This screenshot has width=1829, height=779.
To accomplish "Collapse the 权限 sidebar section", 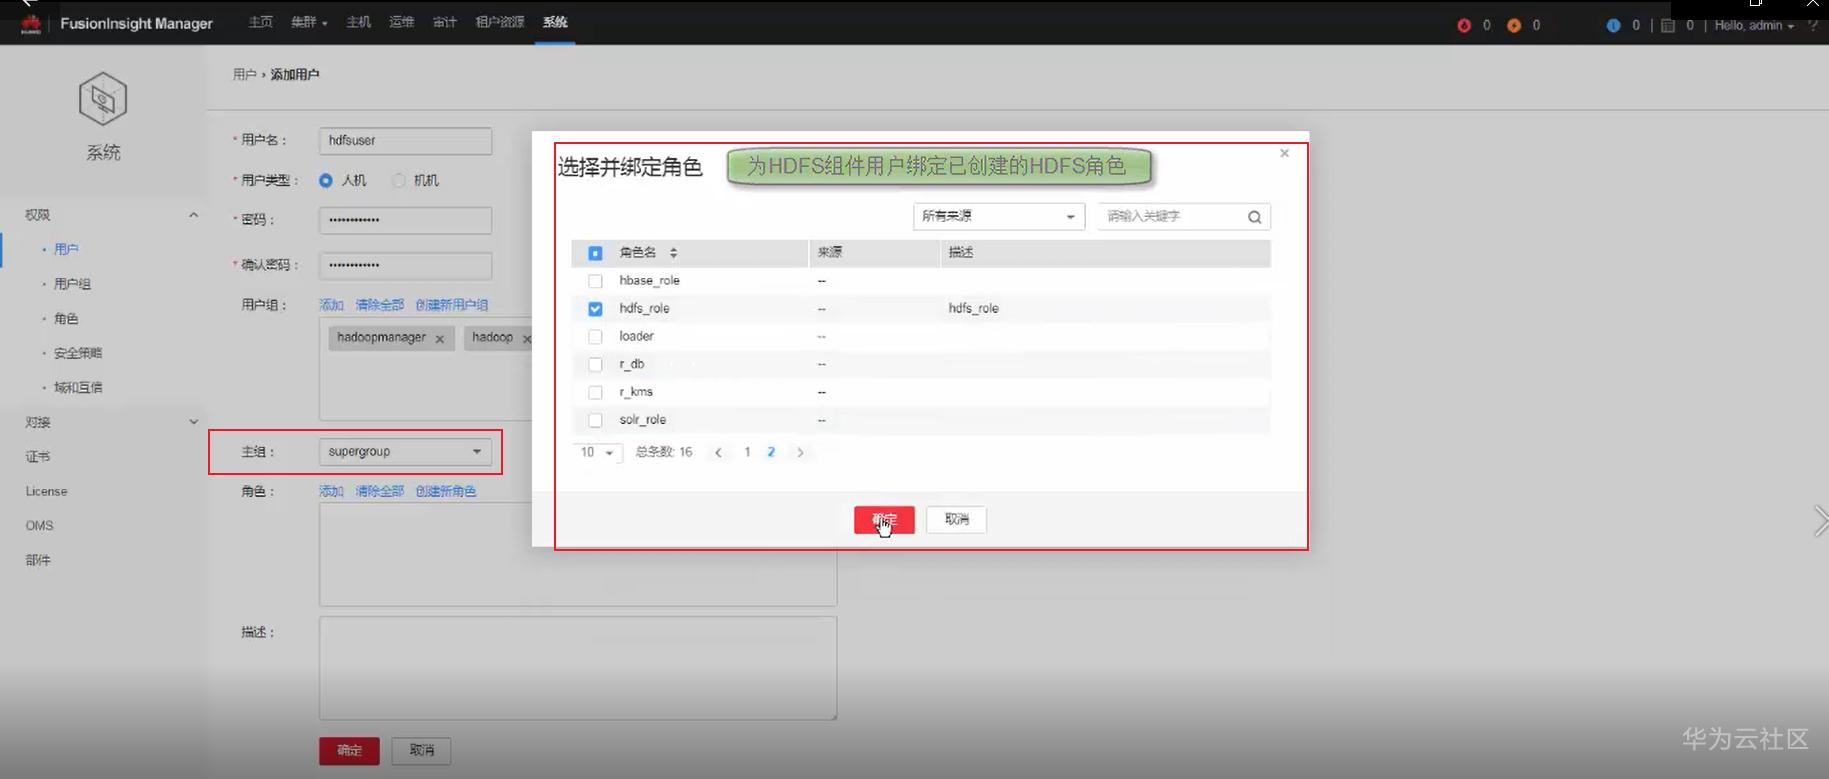I will point(193,215).
